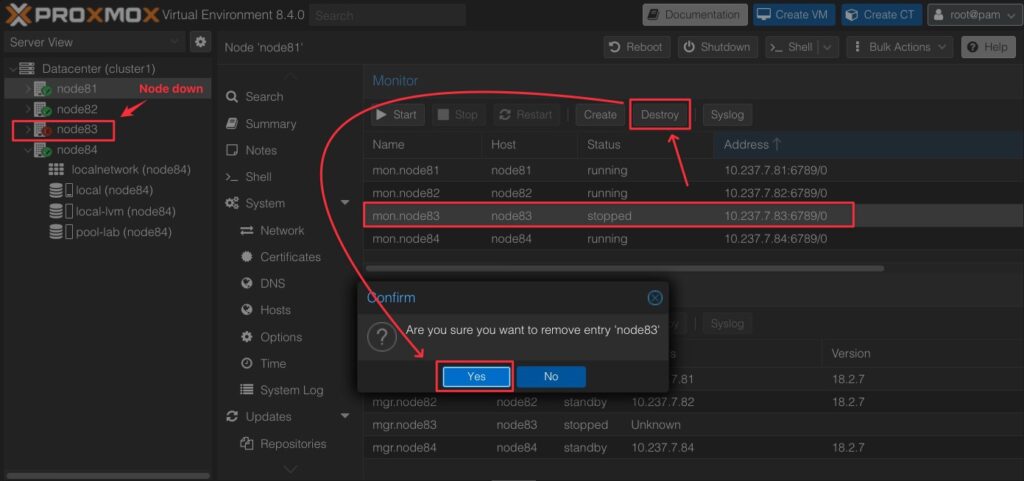The image size is (1024, 481).
Task: Open the Notes menu item
Action: (x=261, y=150)
